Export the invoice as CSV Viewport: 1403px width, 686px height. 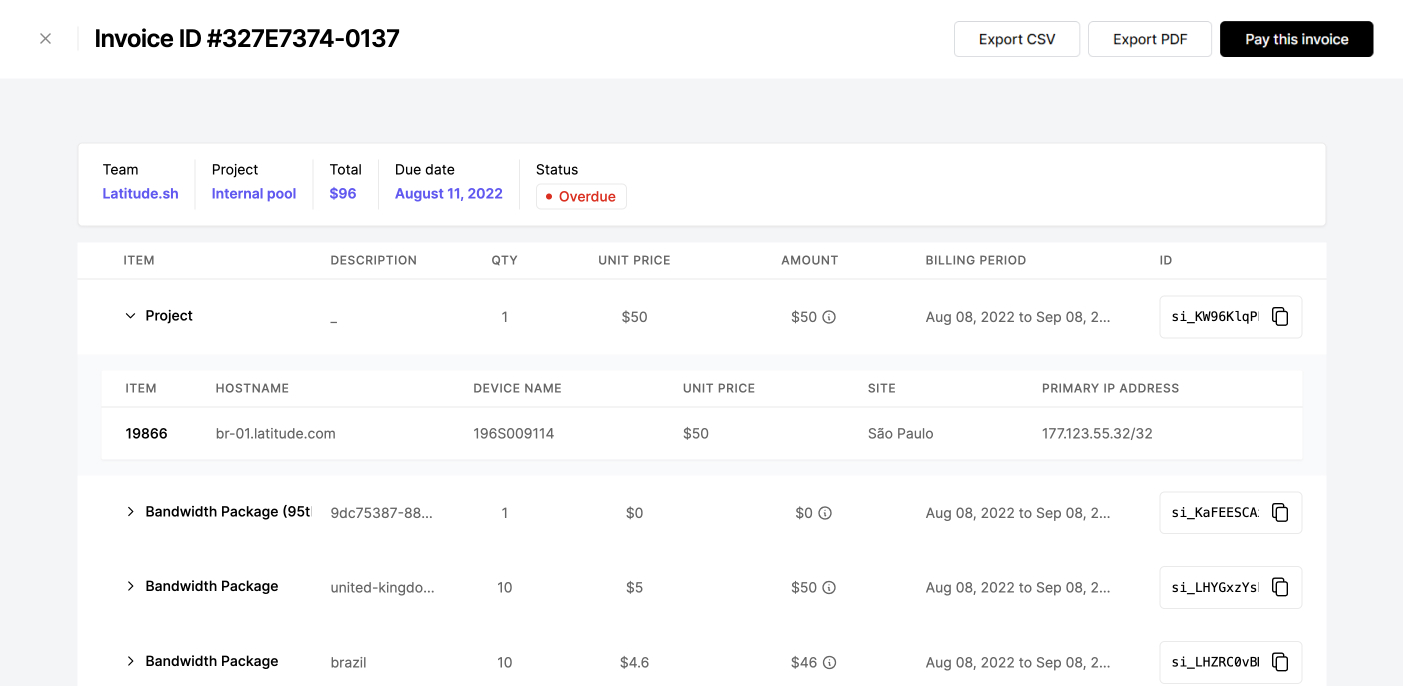1017,39
